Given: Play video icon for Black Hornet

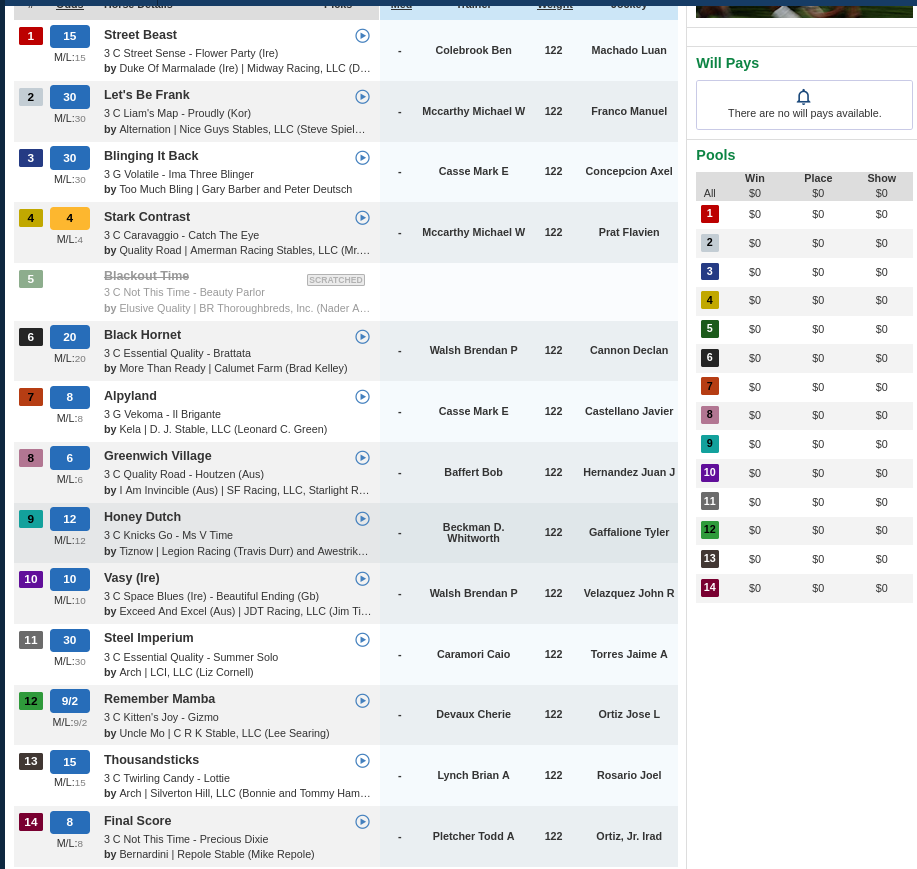Looking at the screenshot, I should [363, 336].
